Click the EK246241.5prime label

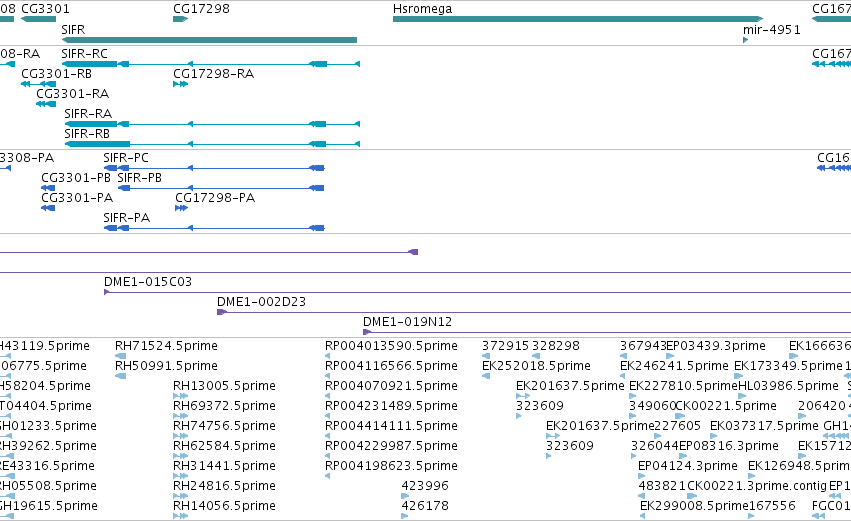click(674, 366)
